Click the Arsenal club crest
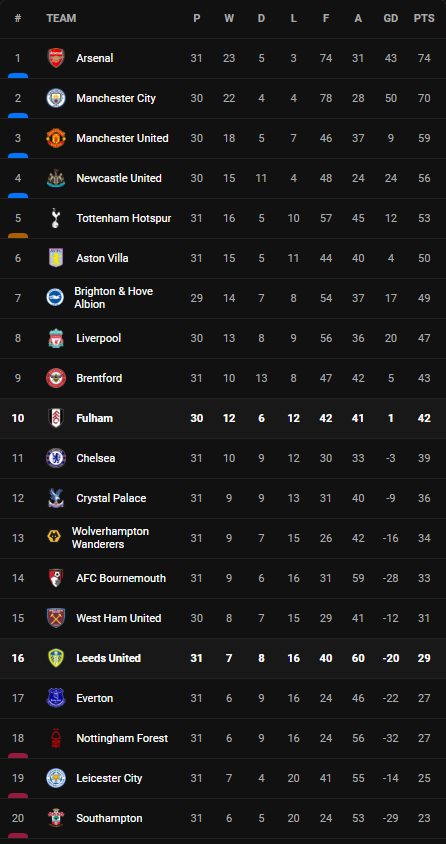The height and width of the screenshot is (844, 446). 56,58
